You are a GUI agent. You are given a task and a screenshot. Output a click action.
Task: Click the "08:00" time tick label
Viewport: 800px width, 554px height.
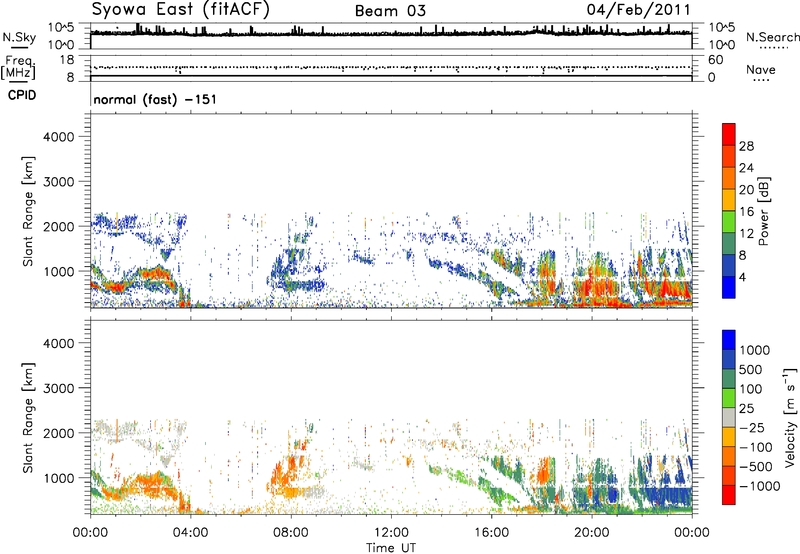coord(291,533)
